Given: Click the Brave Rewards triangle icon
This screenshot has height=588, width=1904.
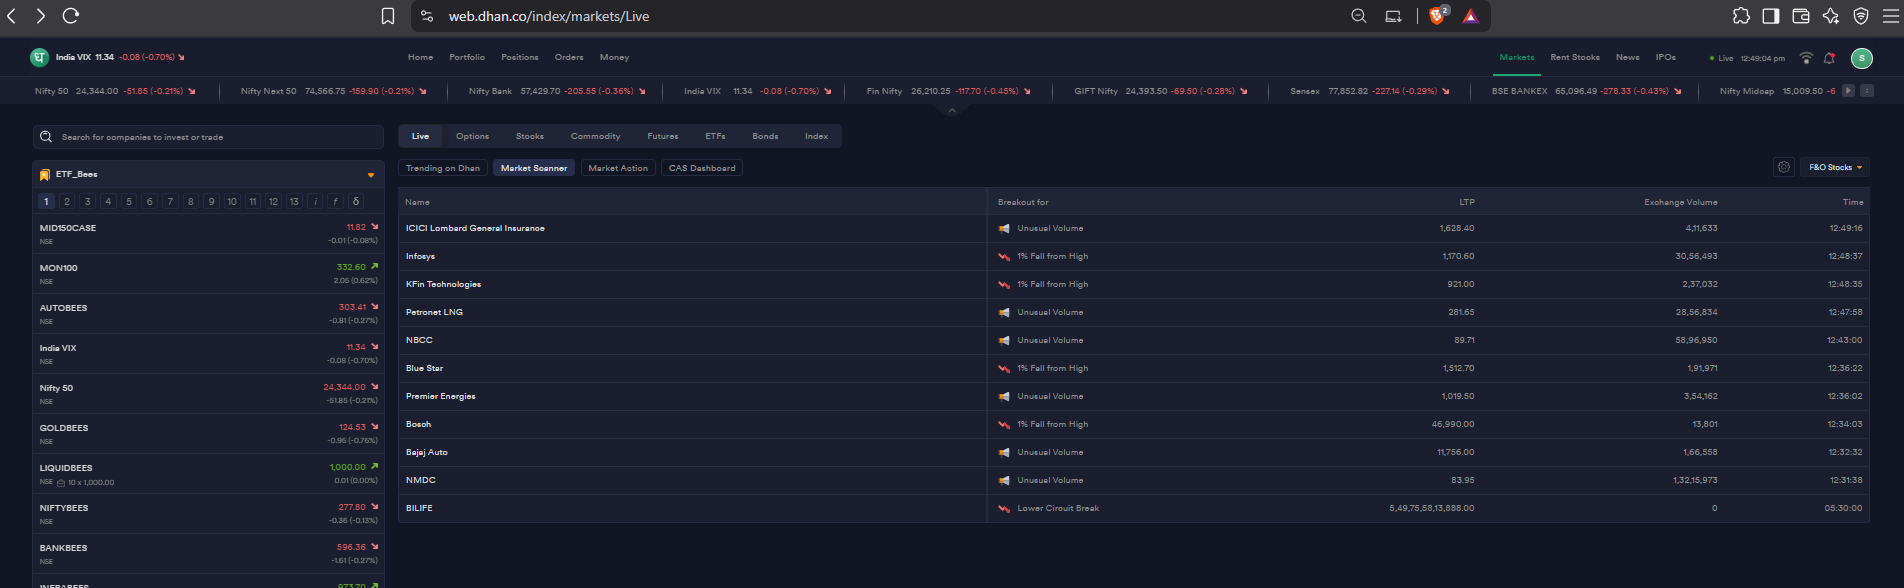Looking at the screenshot, I should click(x=1470, y=16).
